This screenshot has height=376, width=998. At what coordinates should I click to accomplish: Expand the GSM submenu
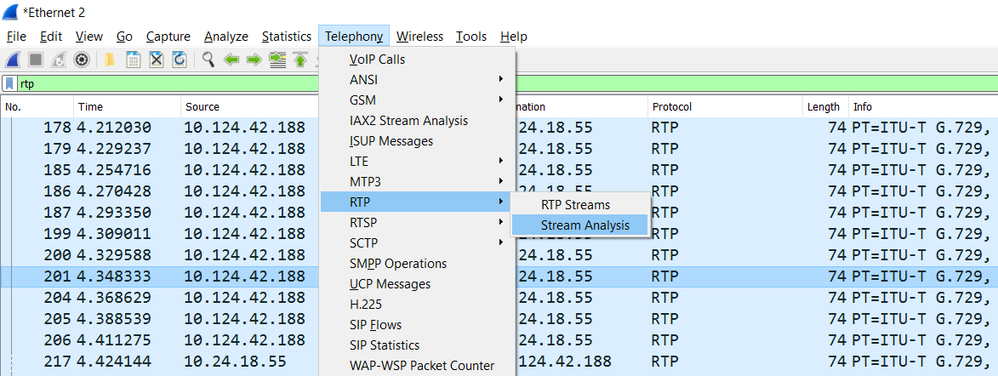tap(417, 100)
